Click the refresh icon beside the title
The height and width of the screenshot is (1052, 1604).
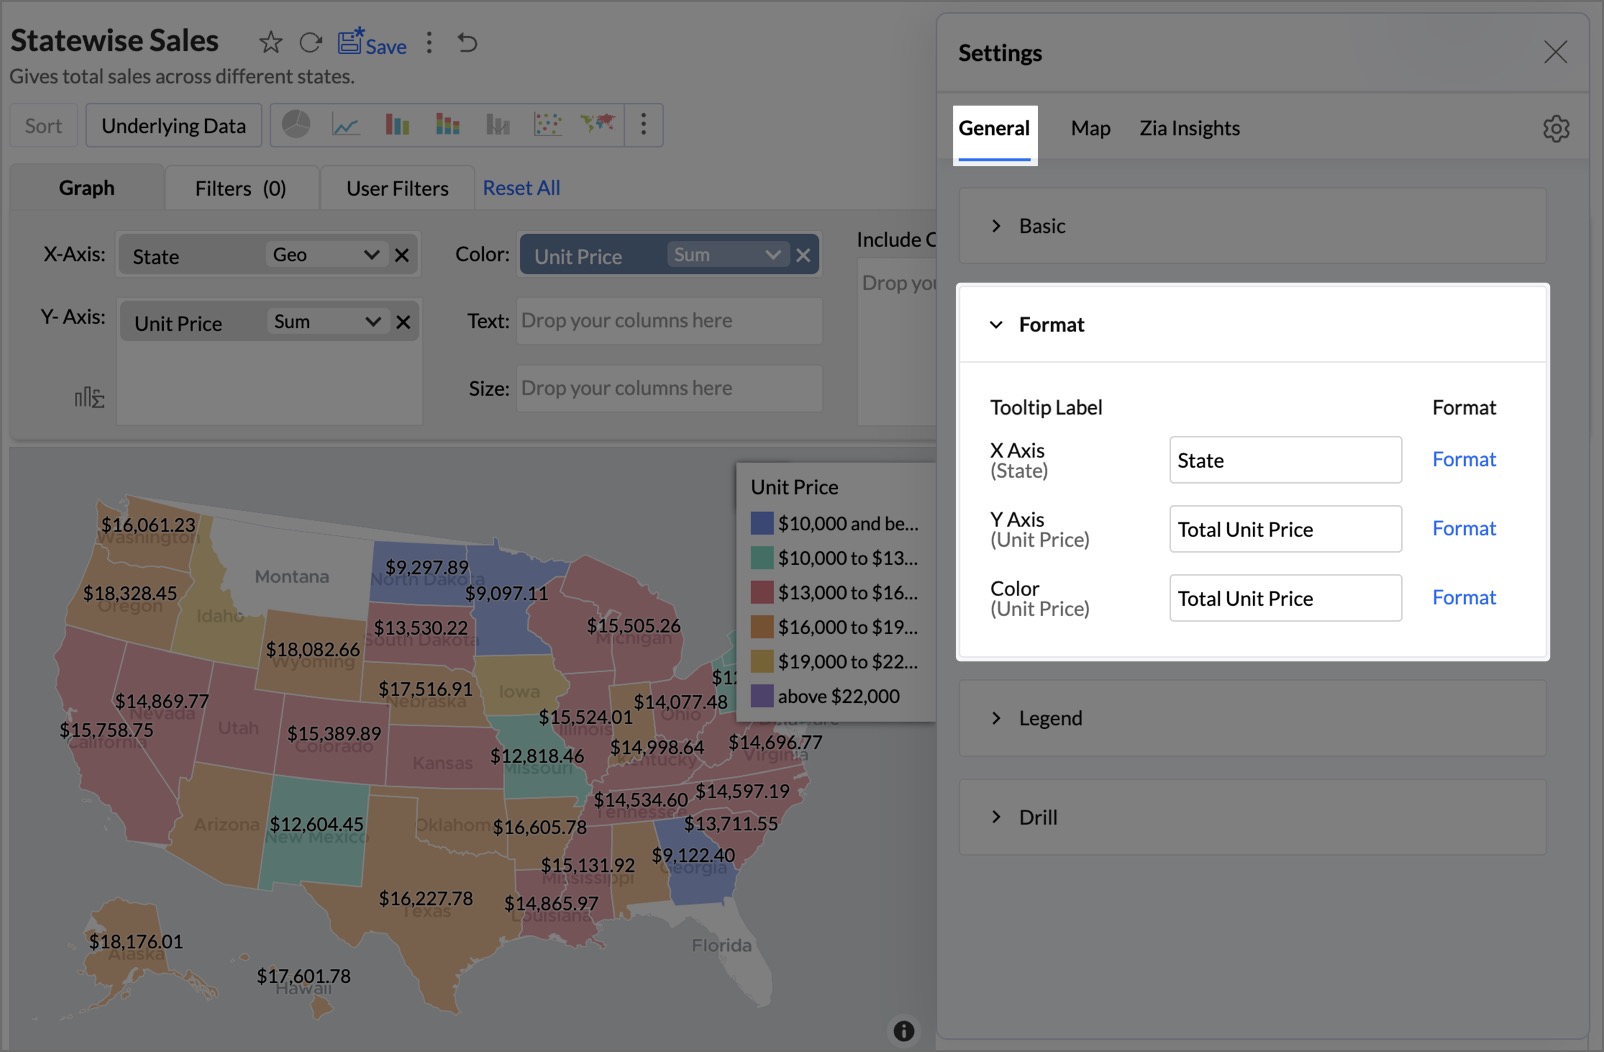pyautogui.click(x=311, y=42)
